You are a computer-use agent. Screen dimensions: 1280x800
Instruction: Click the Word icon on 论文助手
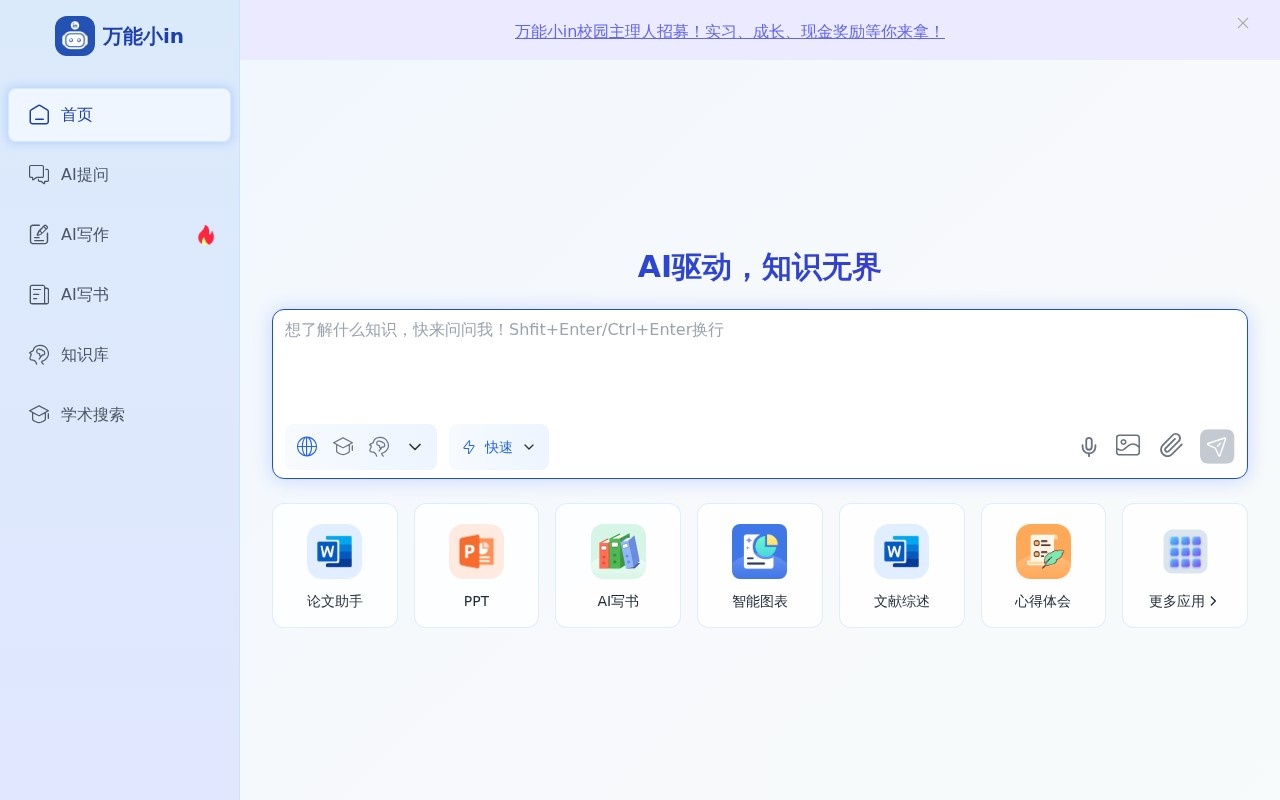pos(335,551)
